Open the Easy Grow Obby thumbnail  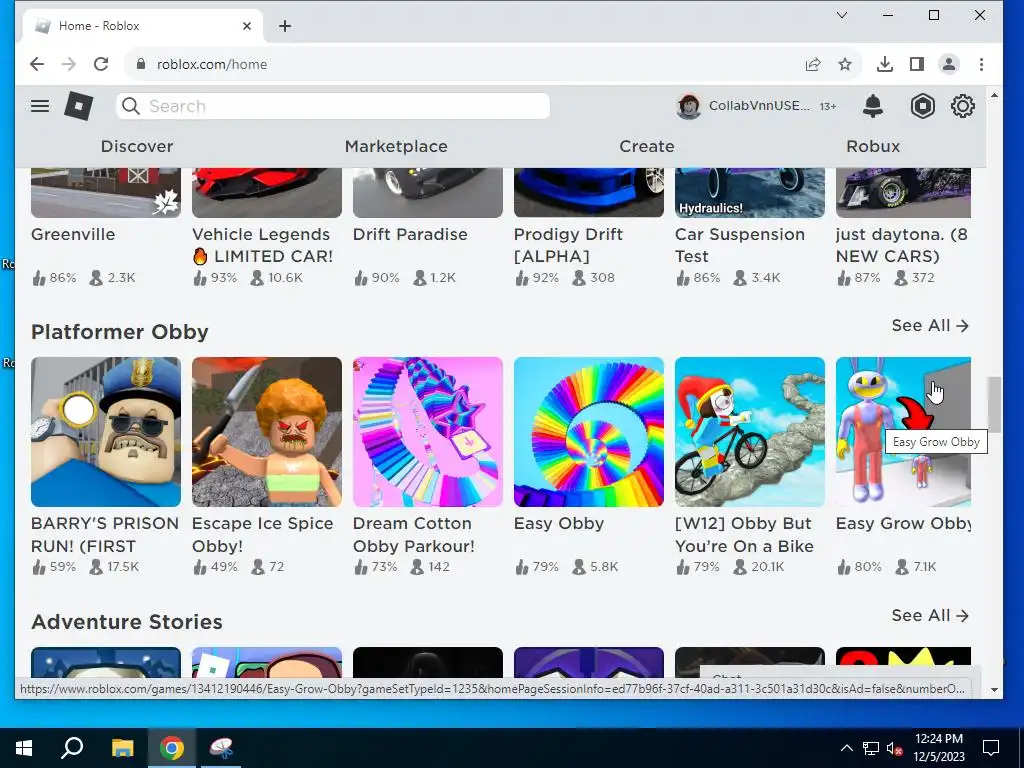(x=903, y=432)
